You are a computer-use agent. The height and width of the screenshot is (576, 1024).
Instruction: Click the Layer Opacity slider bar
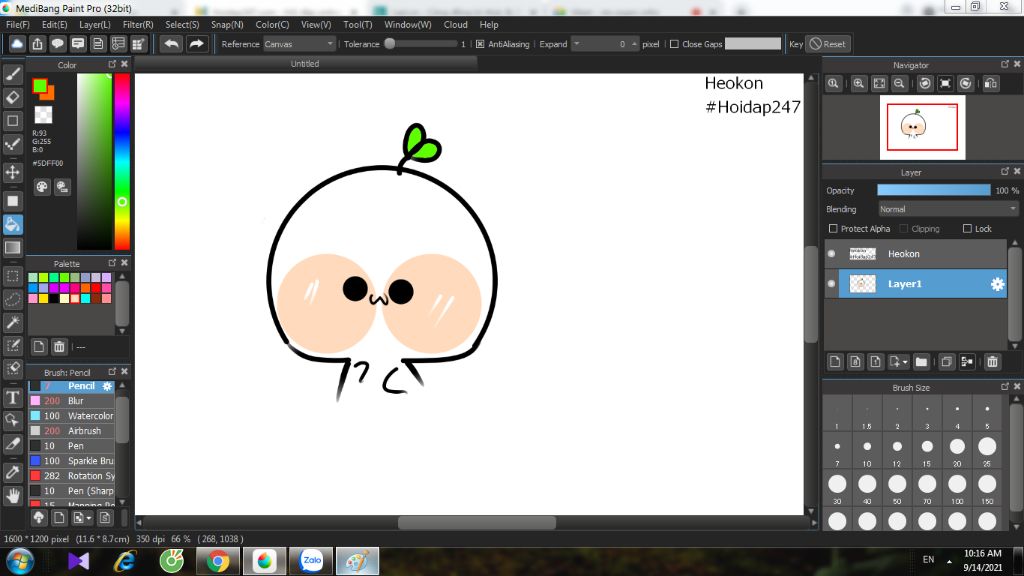(933, 190)
